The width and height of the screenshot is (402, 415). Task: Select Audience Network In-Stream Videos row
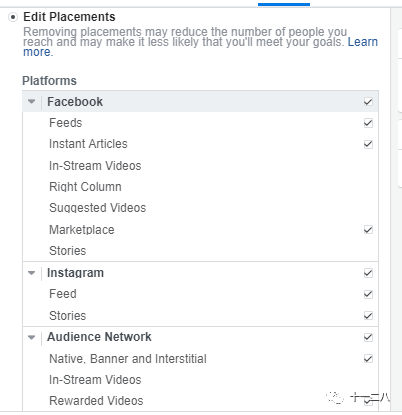point(200,380)
